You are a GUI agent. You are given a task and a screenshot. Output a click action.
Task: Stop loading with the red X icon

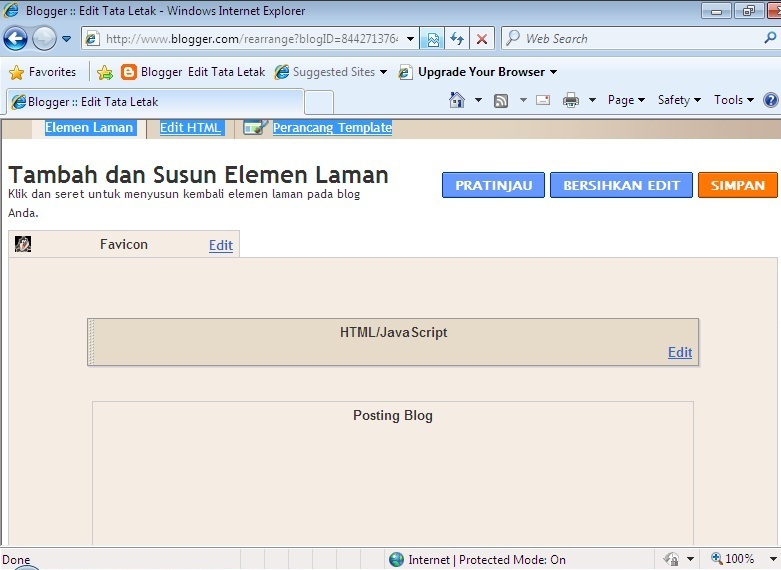pos(482,39)
